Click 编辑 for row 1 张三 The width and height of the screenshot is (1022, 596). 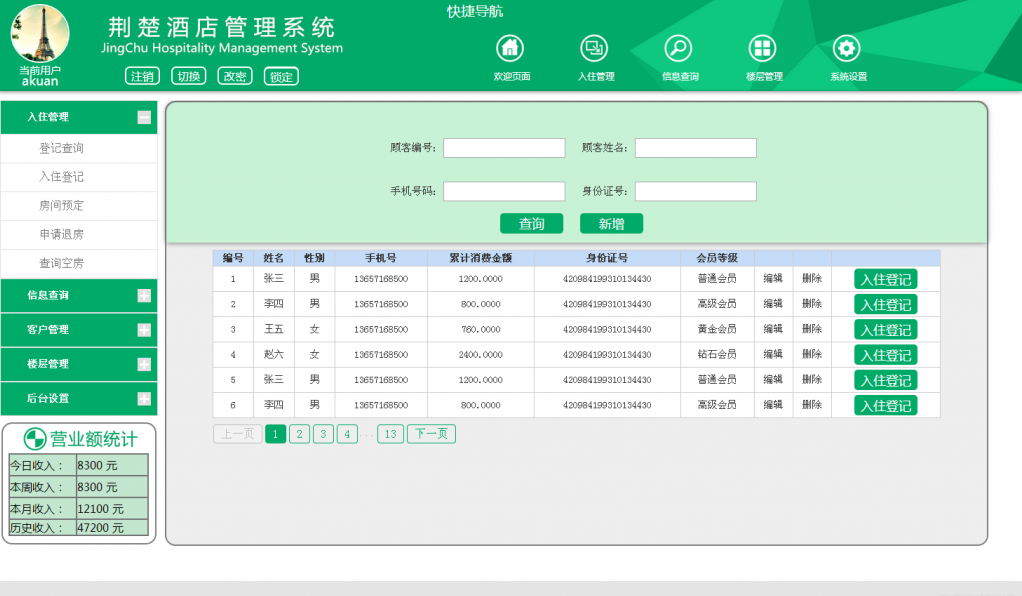coord(773,278)
